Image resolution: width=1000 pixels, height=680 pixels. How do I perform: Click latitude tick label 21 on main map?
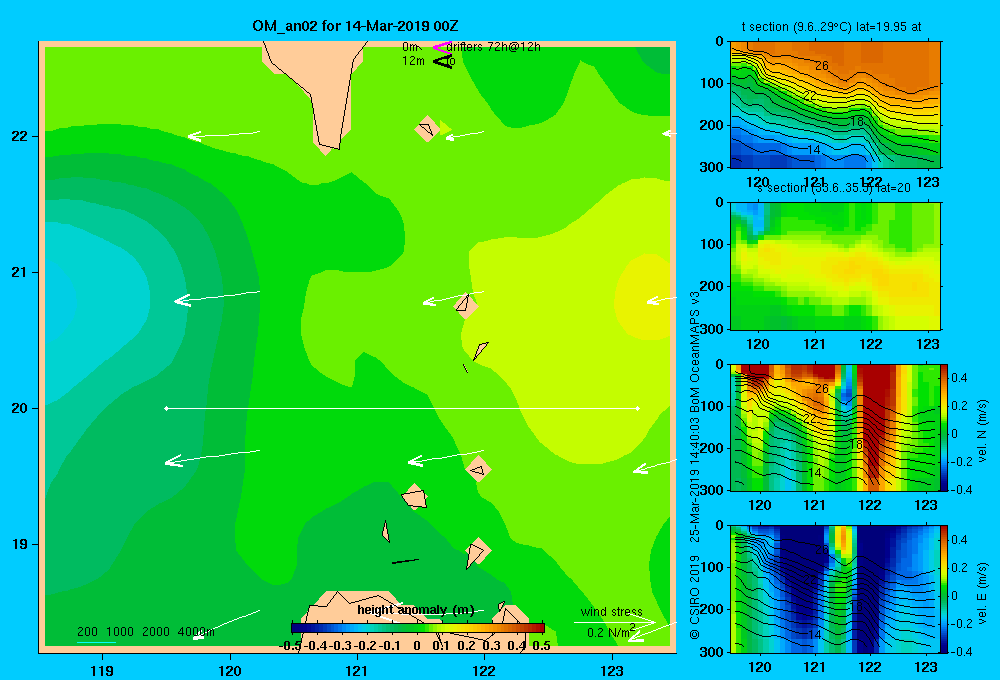point(20,272)
